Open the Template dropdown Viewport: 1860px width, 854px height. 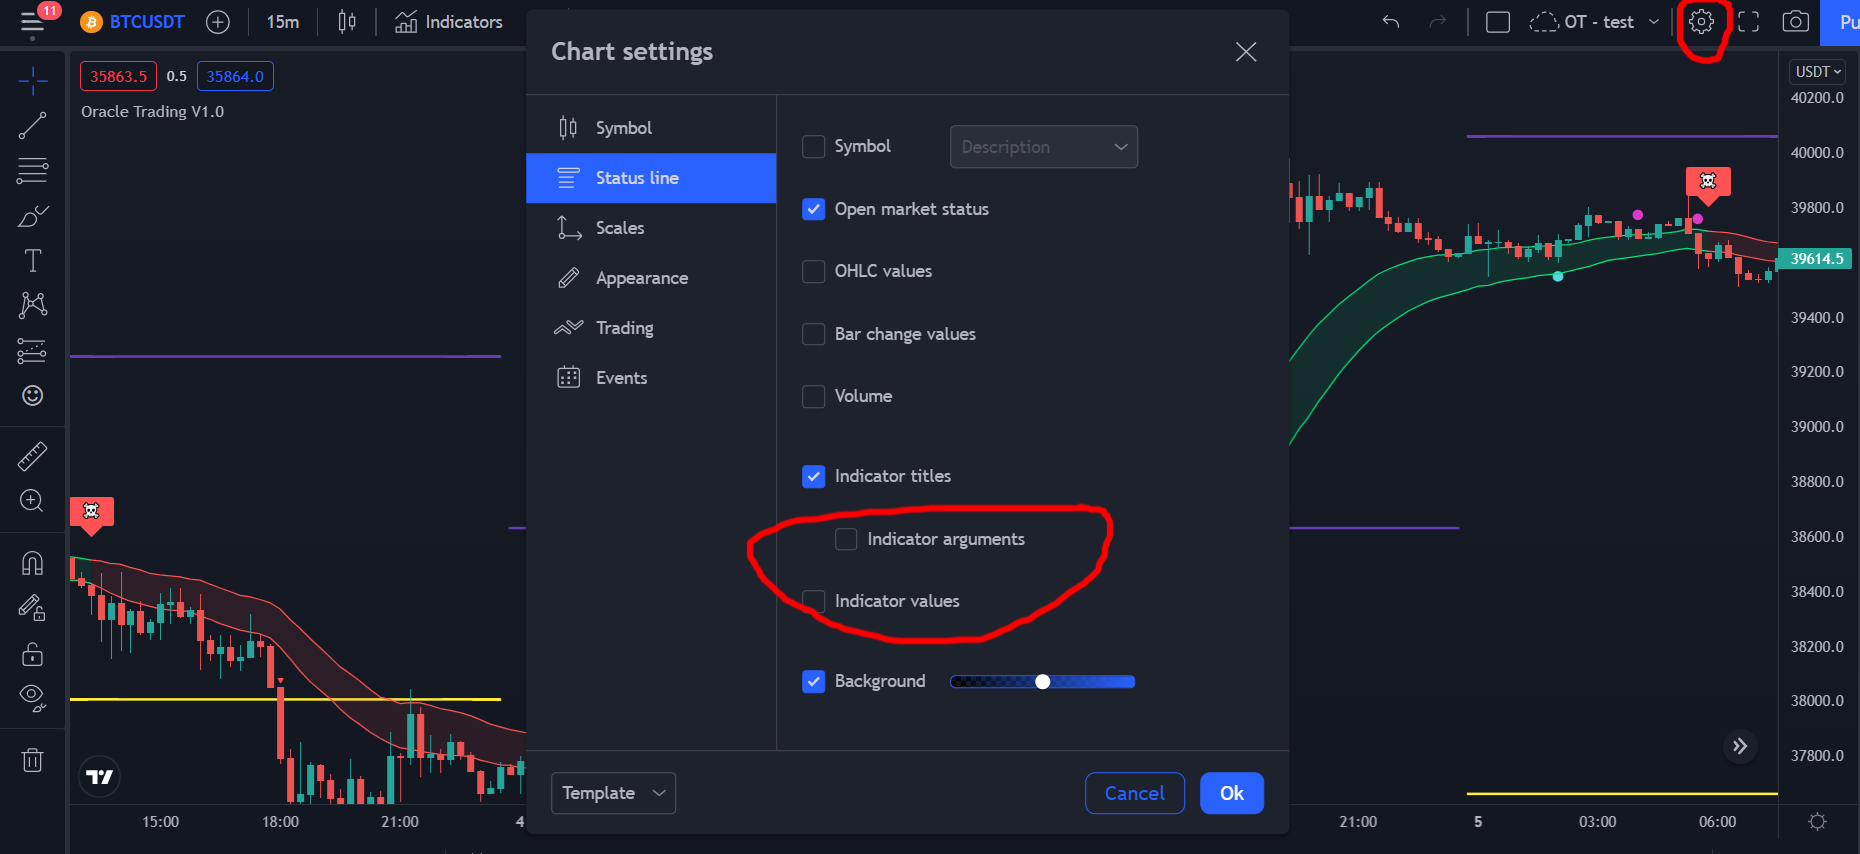[x=613, y=793]
